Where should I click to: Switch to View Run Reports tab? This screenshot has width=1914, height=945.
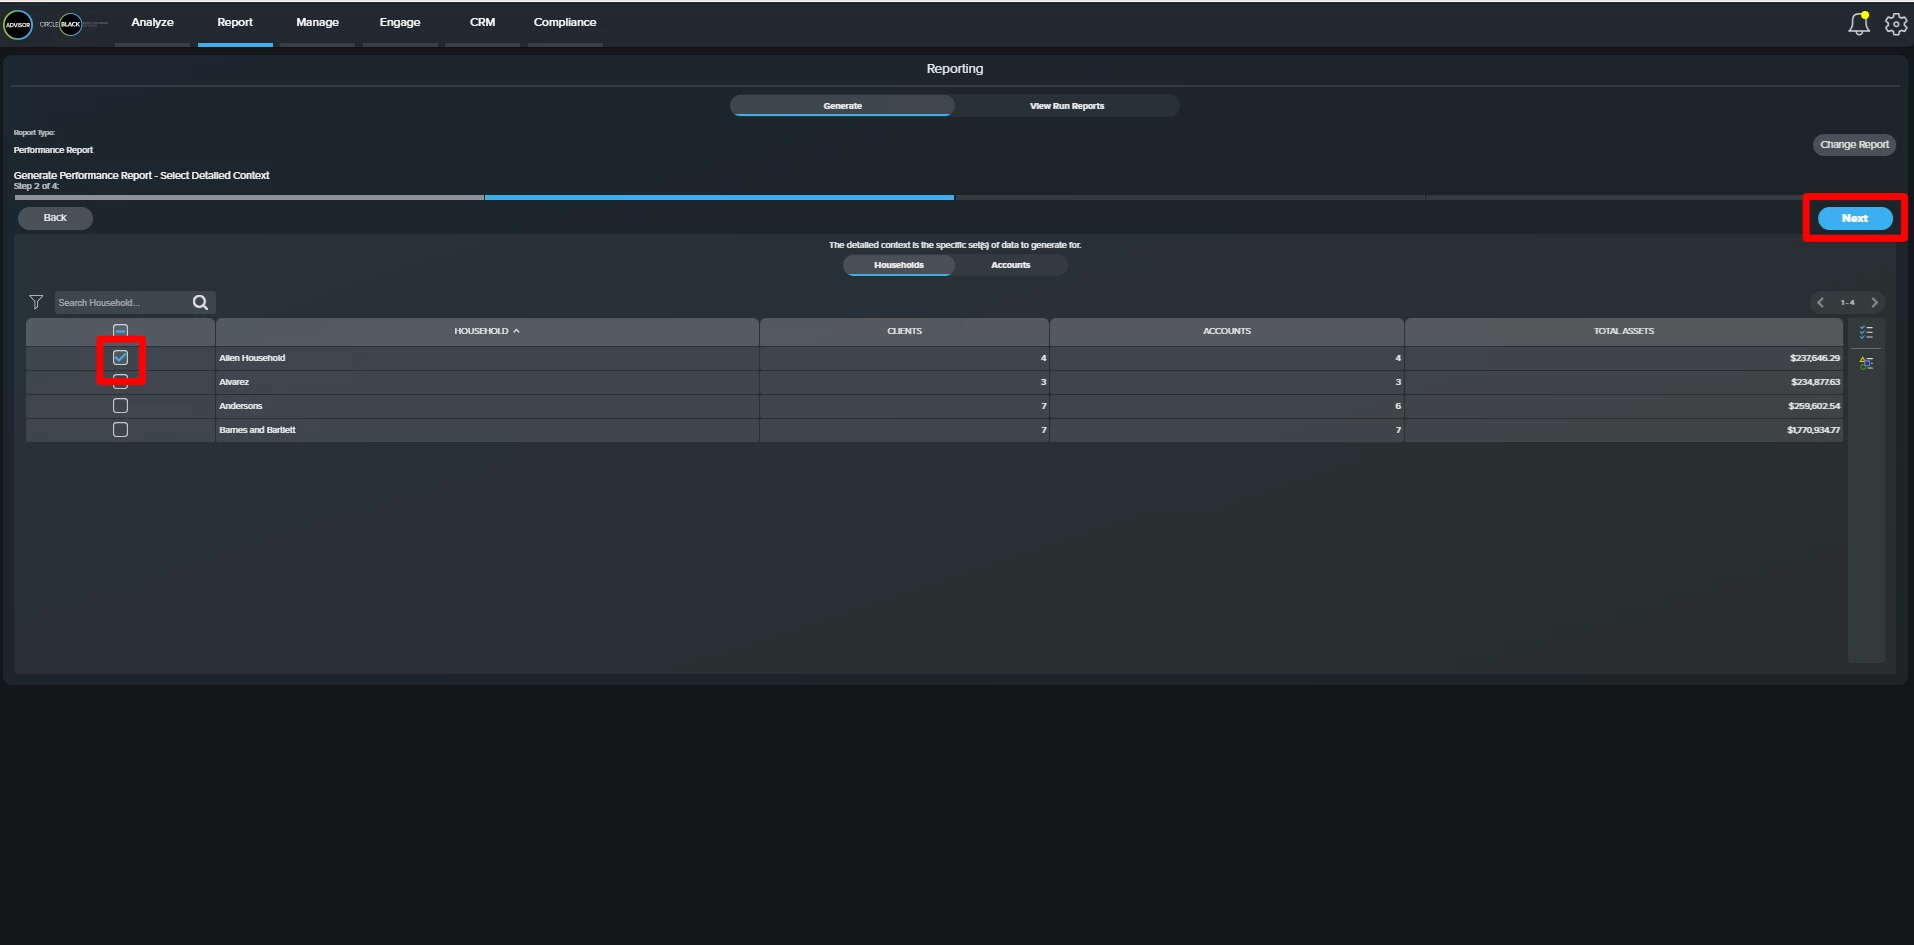point(1067,106)
